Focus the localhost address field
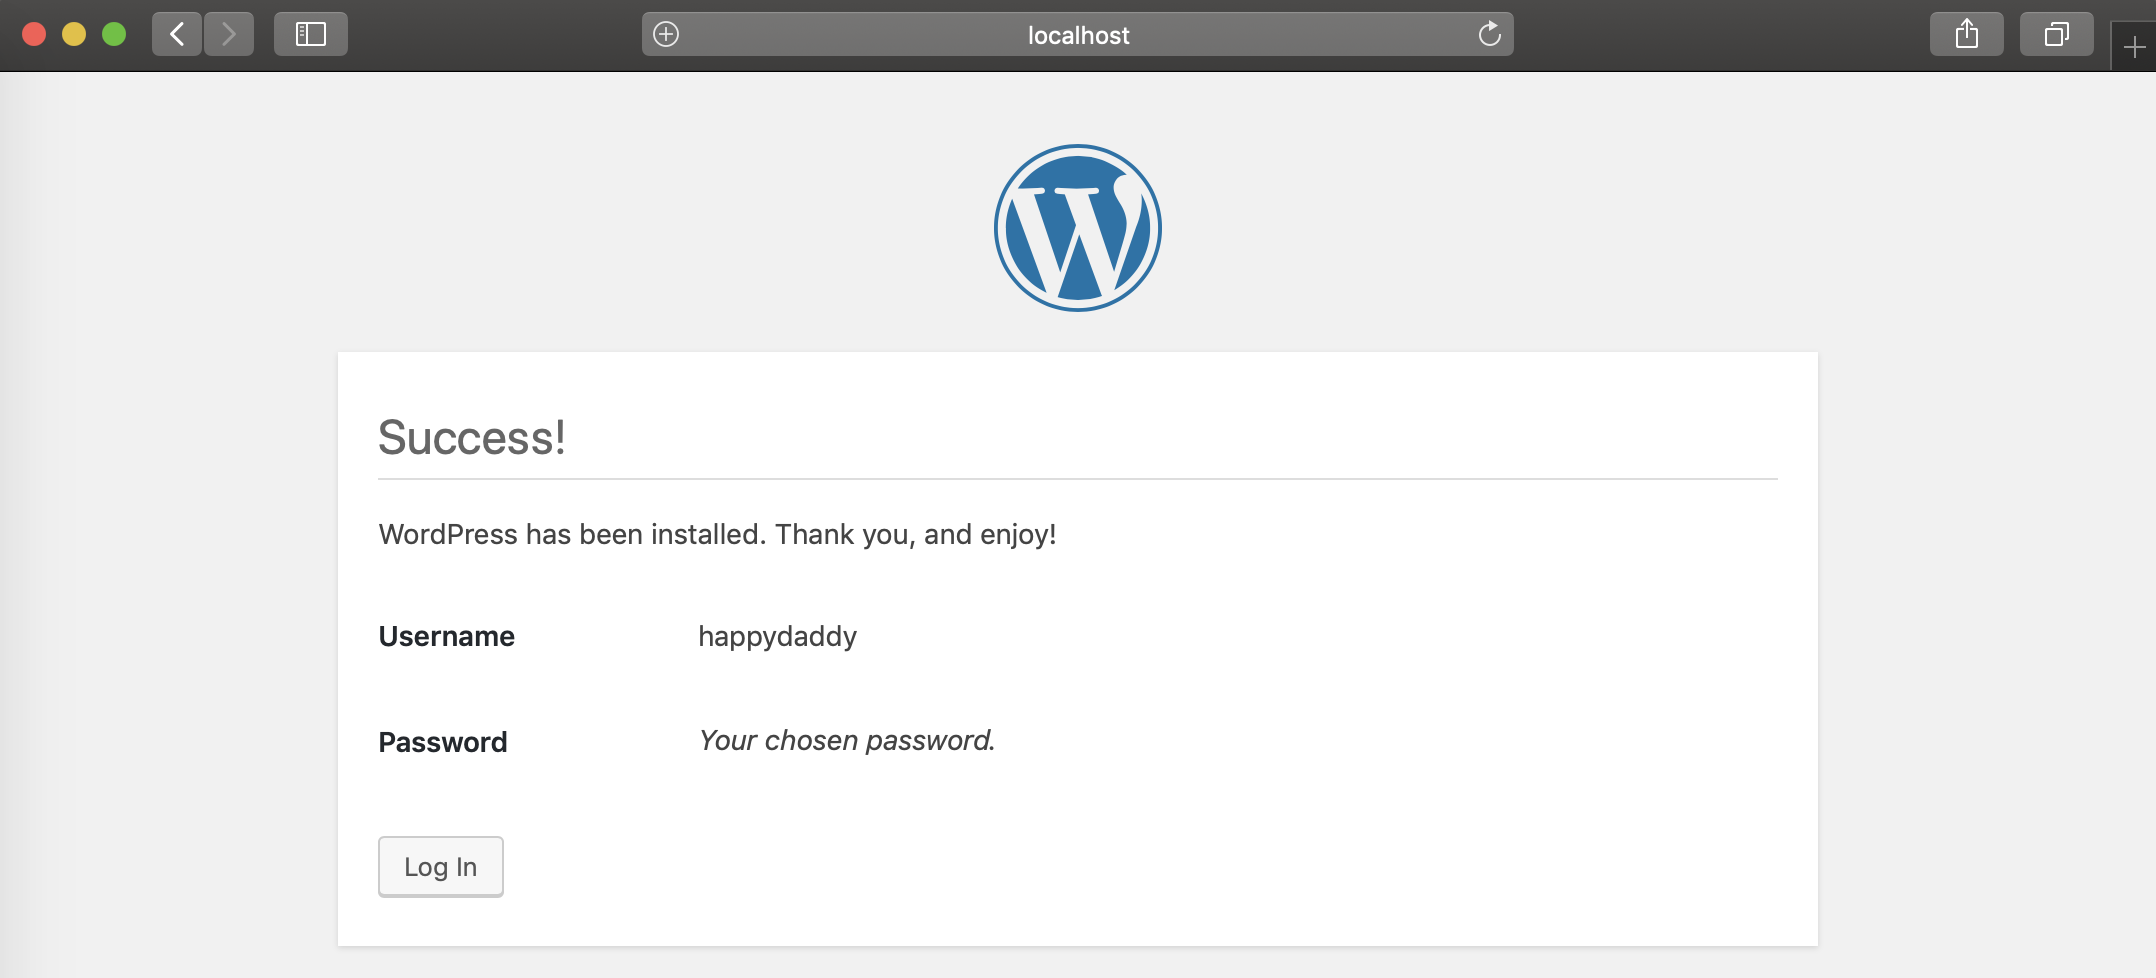Image resolution: width=2156 pixels, height=978 pixels. [1078, 34]
